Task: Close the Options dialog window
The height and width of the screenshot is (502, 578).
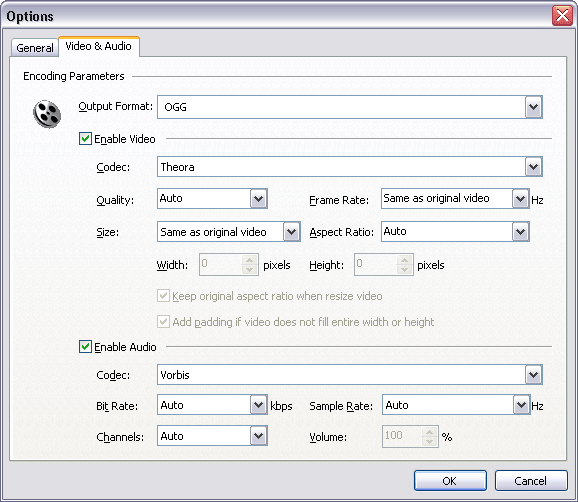Action: tap(562, 16)
